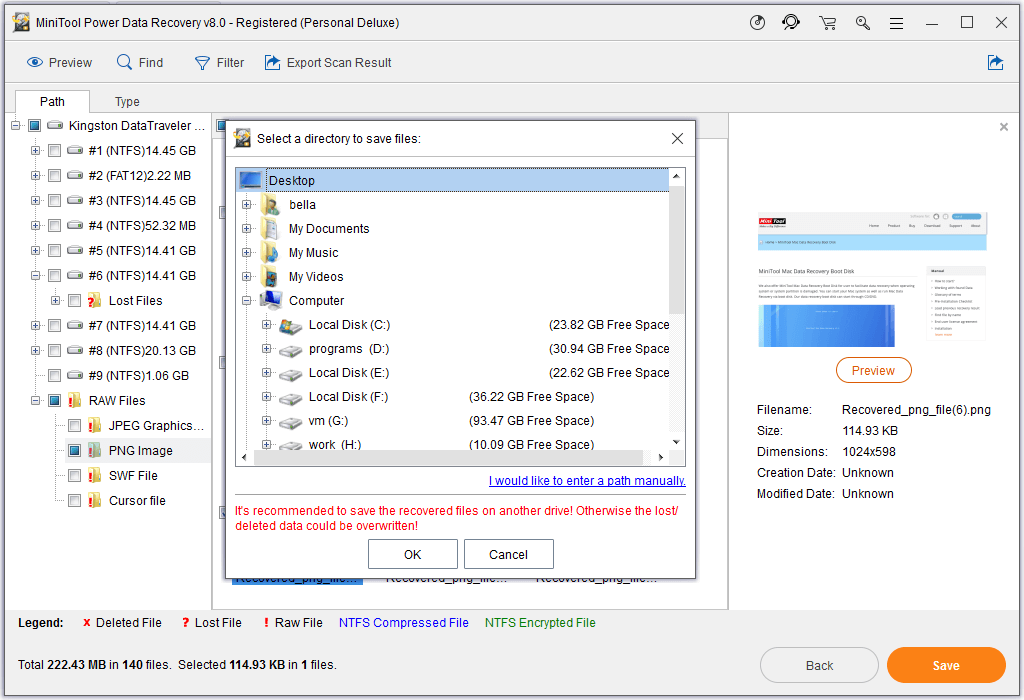Expand the #8 (NTFS)20.13 GB partition node
Screen dimensions: 1024x700
point(35,351)
